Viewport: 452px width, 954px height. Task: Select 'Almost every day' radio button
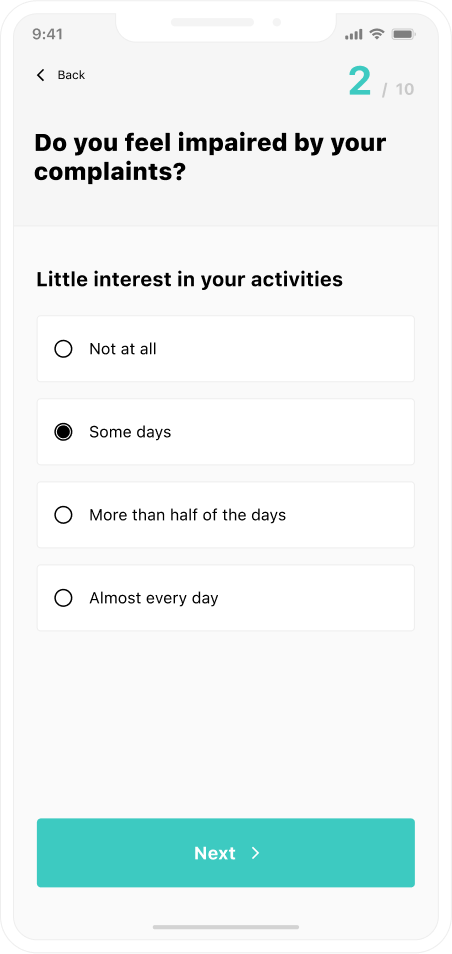(x=63, y=598)
